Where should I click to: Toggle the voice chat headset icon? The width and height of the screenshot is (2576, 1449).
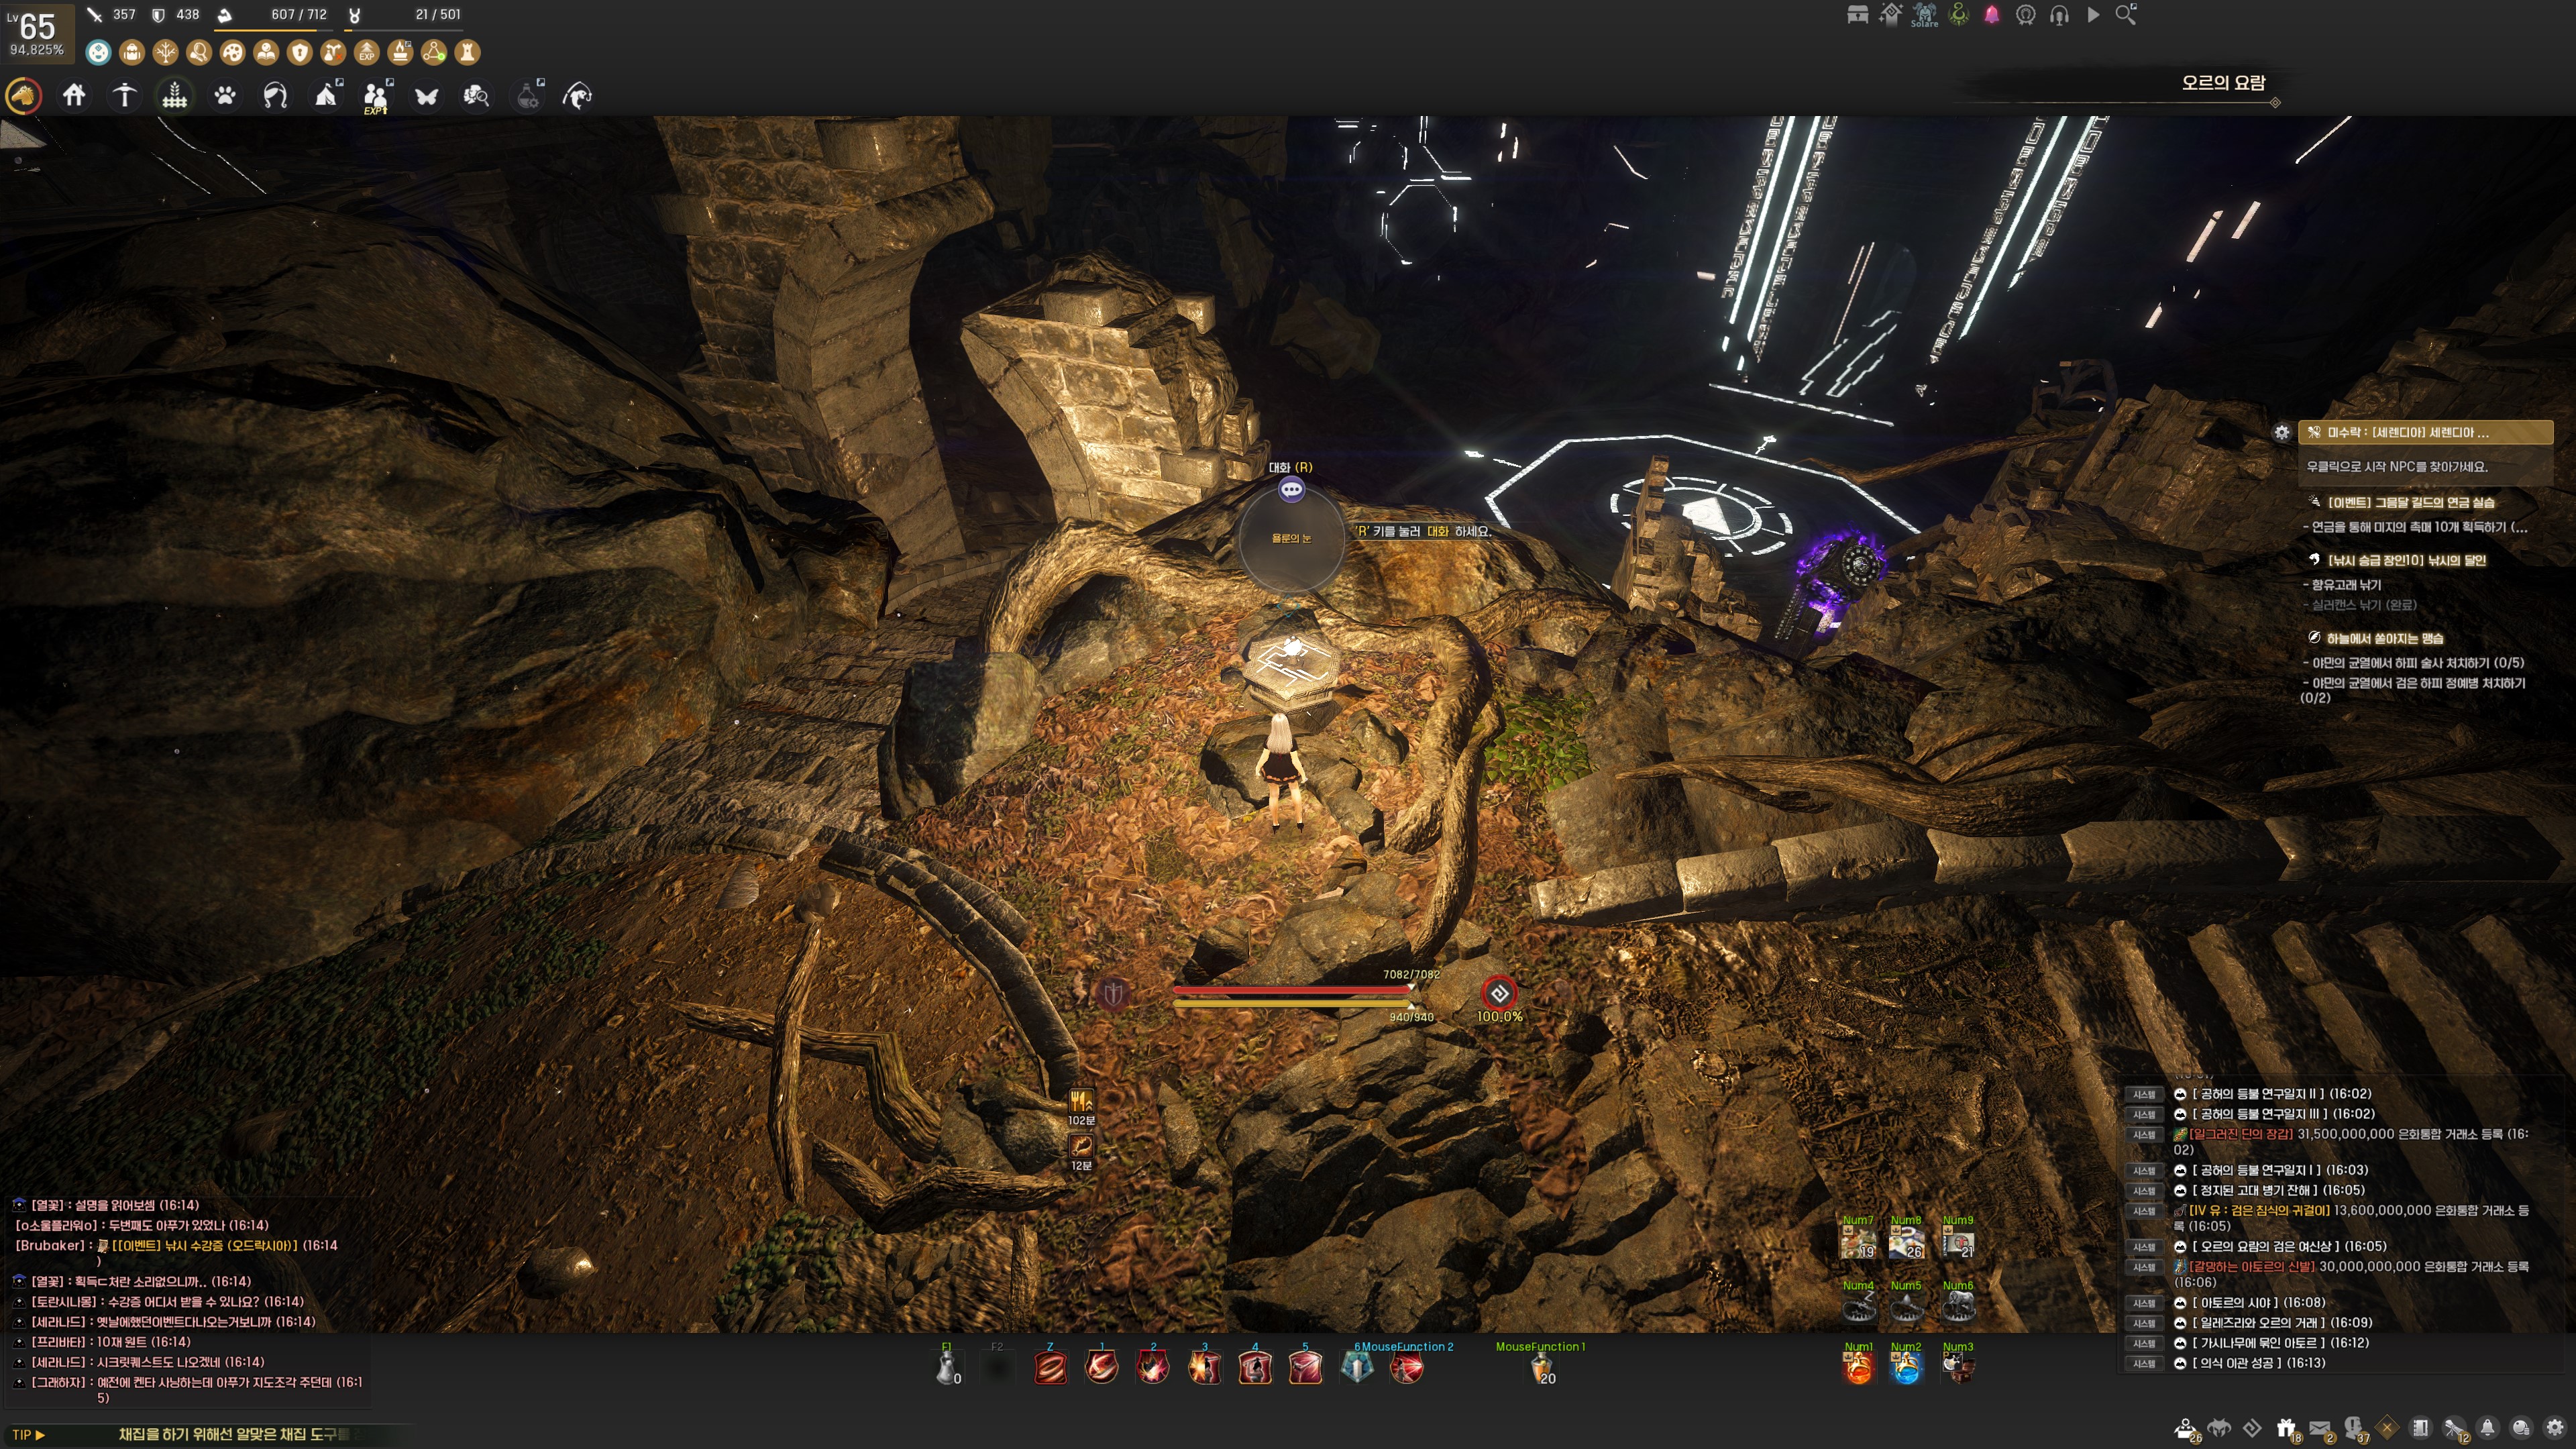pyautogui.click(x=2059, y=15)
